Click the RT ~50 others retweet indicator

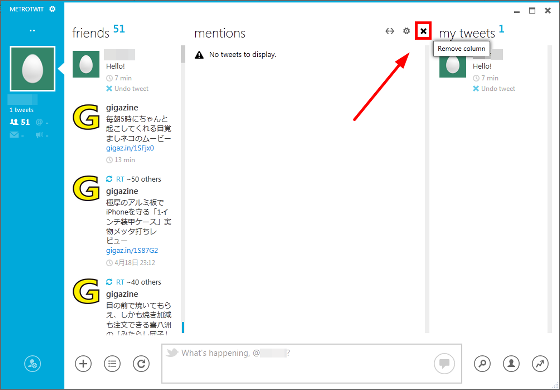point(134,179)
